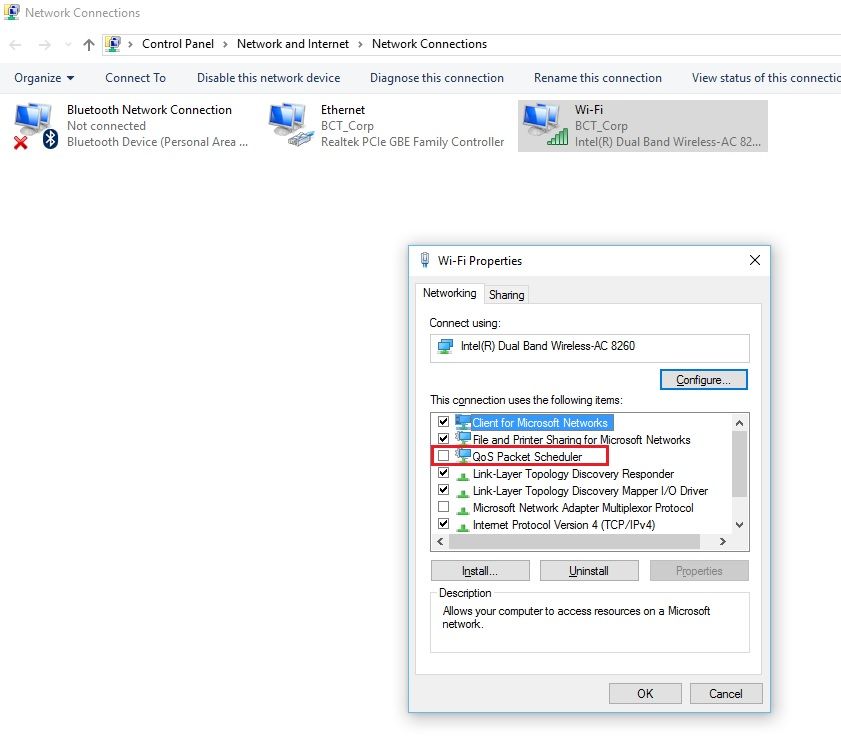Select the Wi-Fi adapter icon

tap(545, 125)
